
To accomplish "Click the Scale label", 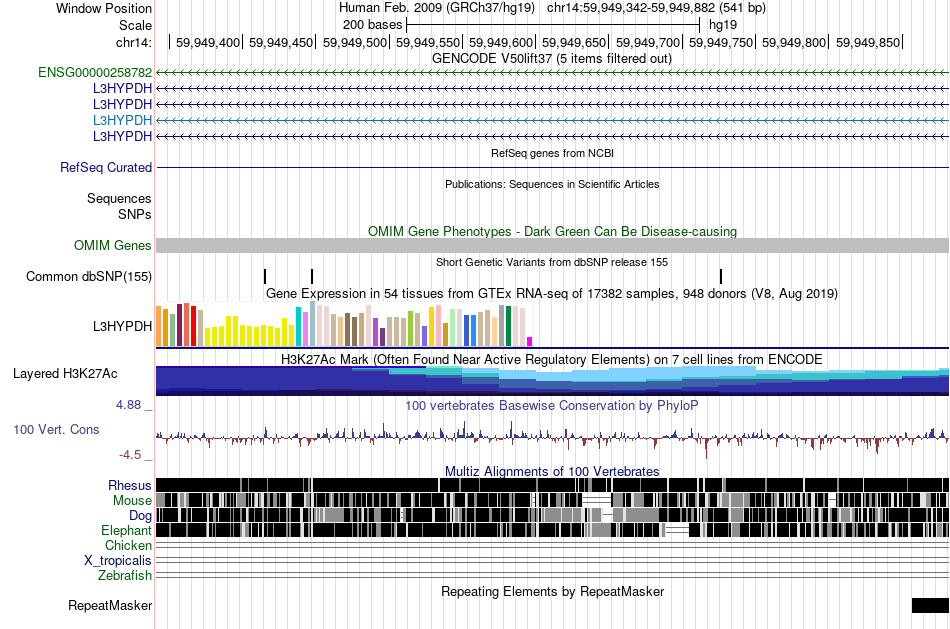I will pos(135,25).
